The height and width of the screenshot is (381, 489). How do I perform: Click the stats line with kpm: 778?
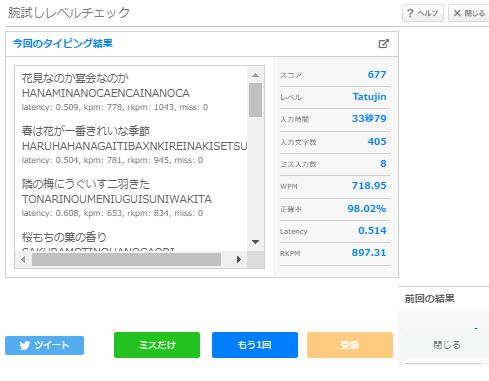115,107
